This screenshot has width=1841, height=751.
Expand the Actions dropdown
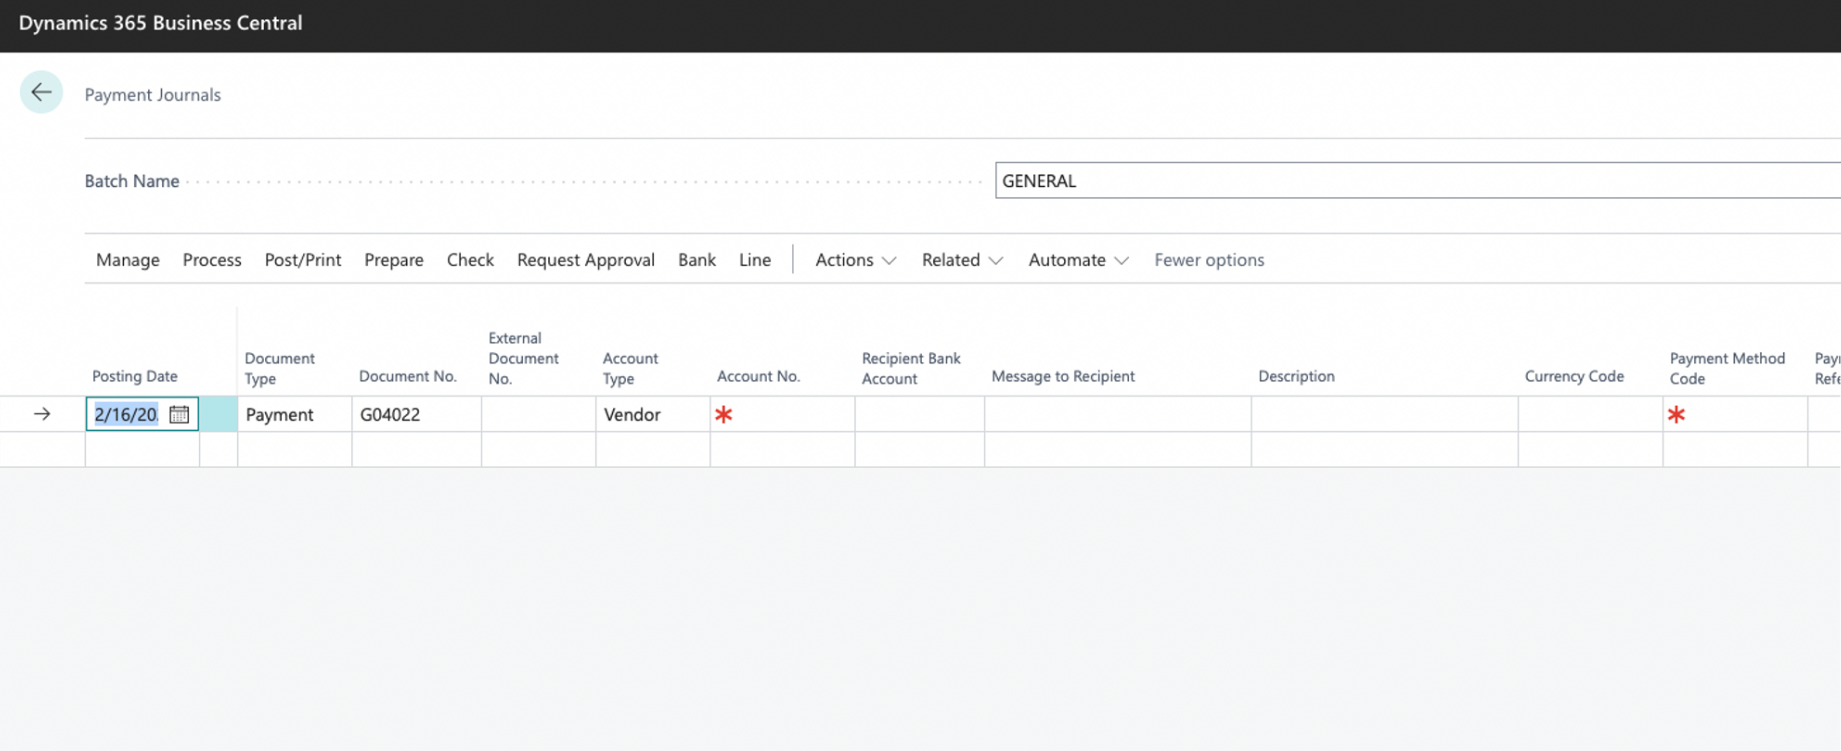[855, 260]
